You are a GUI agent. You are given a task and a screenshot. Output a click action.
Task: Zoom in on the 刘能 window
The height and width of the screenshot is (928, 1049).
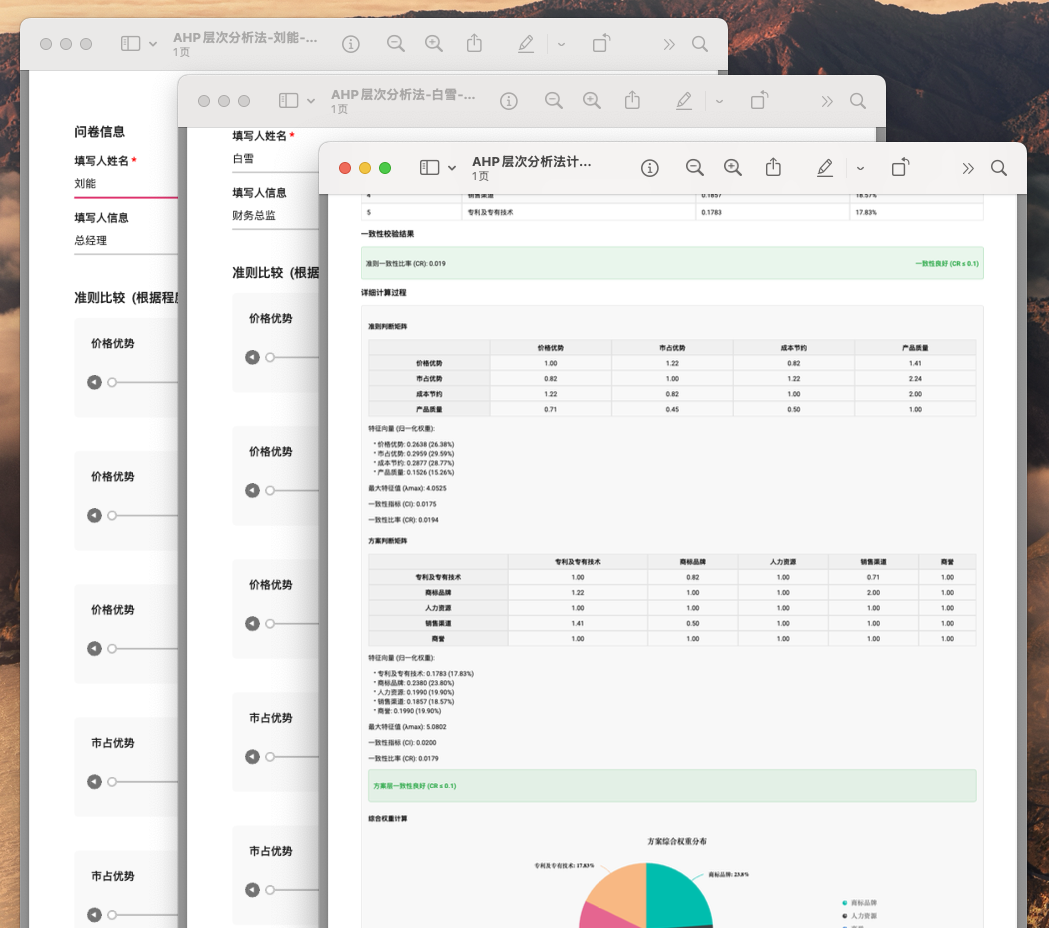434,43
